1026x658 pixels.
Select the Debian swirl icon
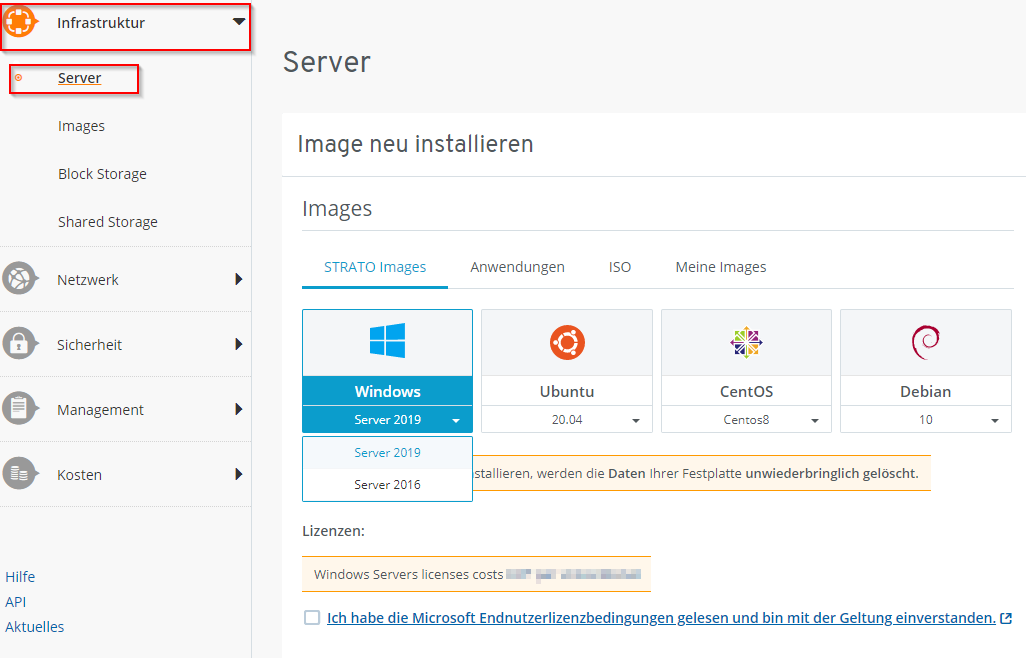(925, 342)
